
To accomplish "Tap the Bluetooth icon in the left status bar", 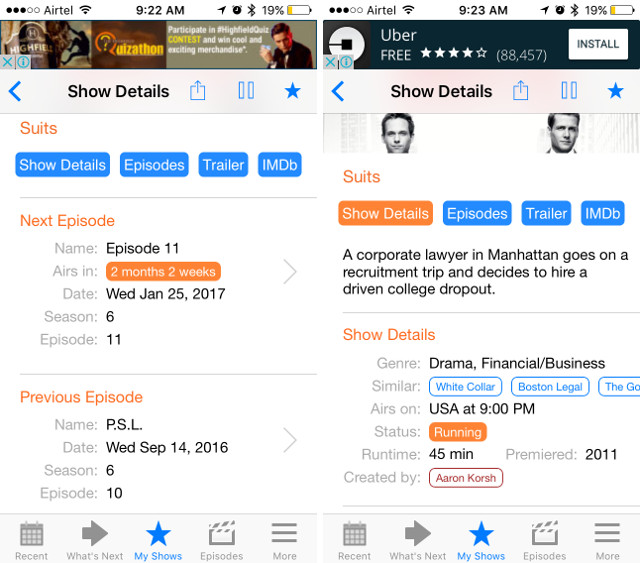I will tap(251, 10).
